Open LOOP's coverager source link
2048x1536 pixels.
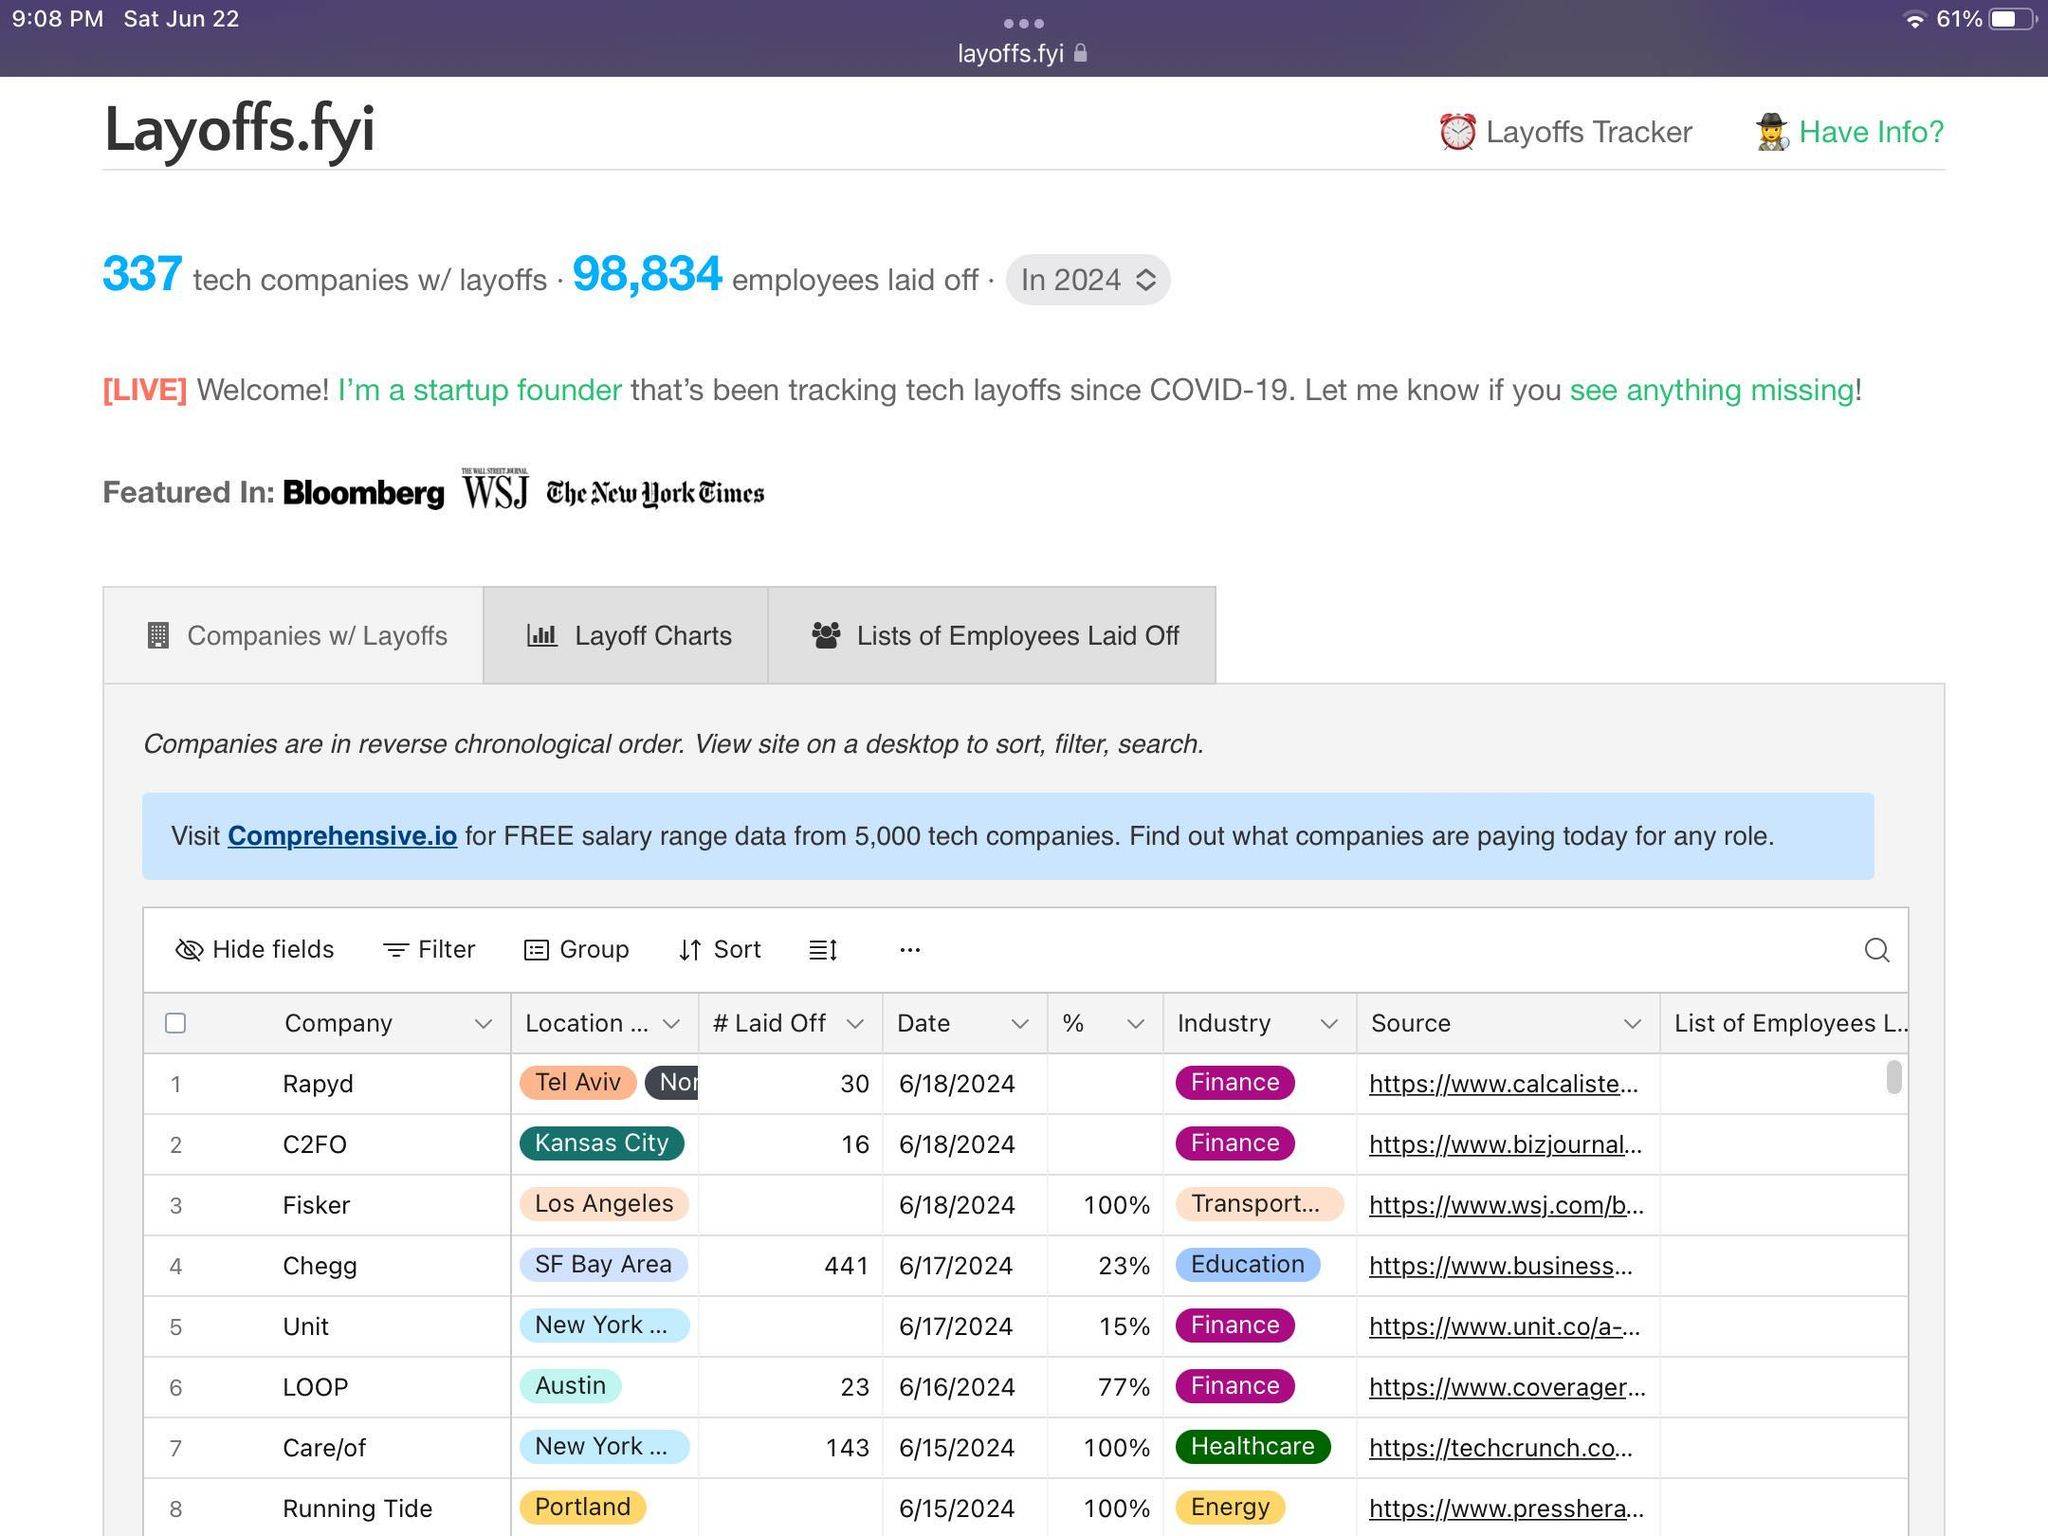tap(1507, 1387)
